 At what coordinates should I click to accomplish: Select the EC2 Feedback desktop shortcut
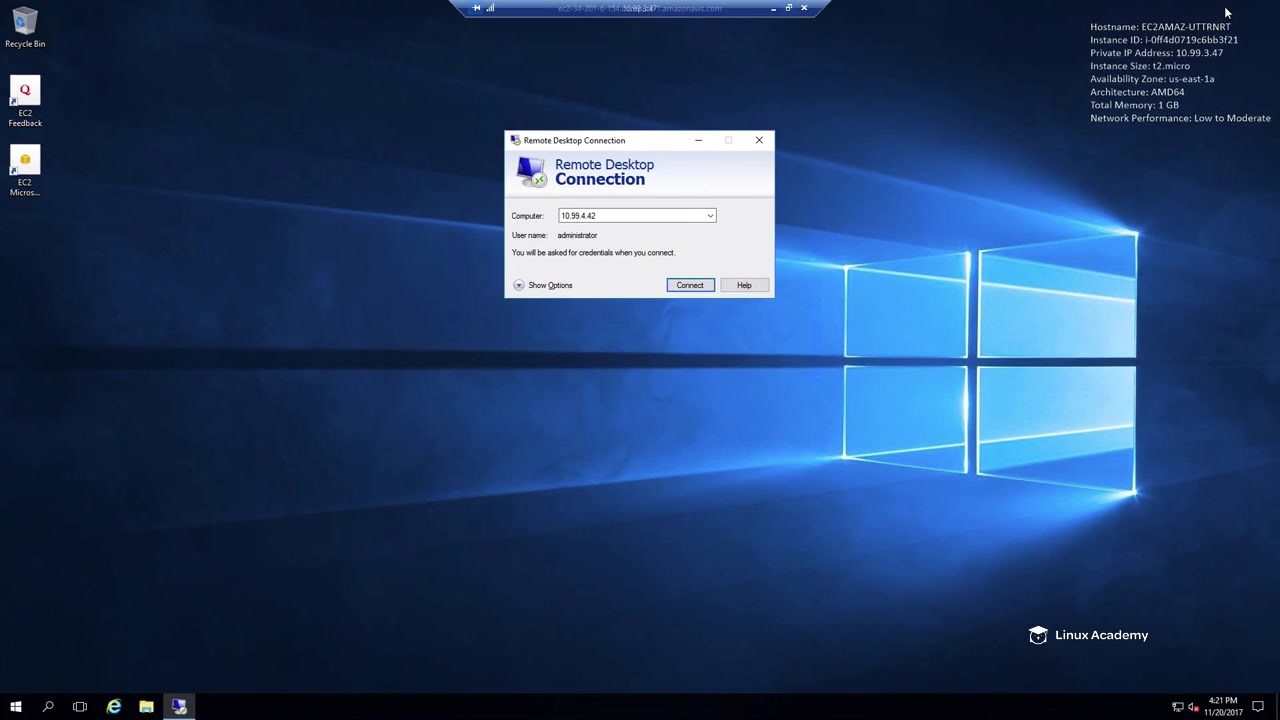pyautogui.click(x=25, y=101)
